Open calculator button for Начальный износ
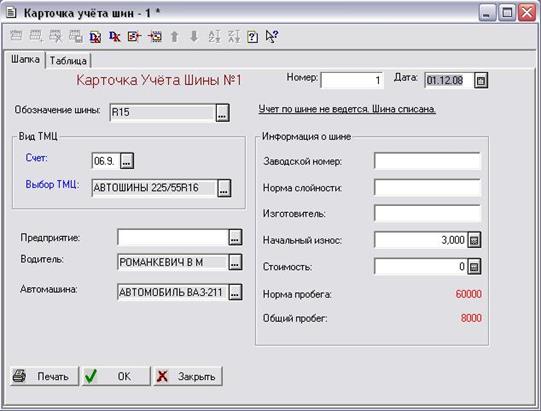541x411 pixels. tap(474, 240)
